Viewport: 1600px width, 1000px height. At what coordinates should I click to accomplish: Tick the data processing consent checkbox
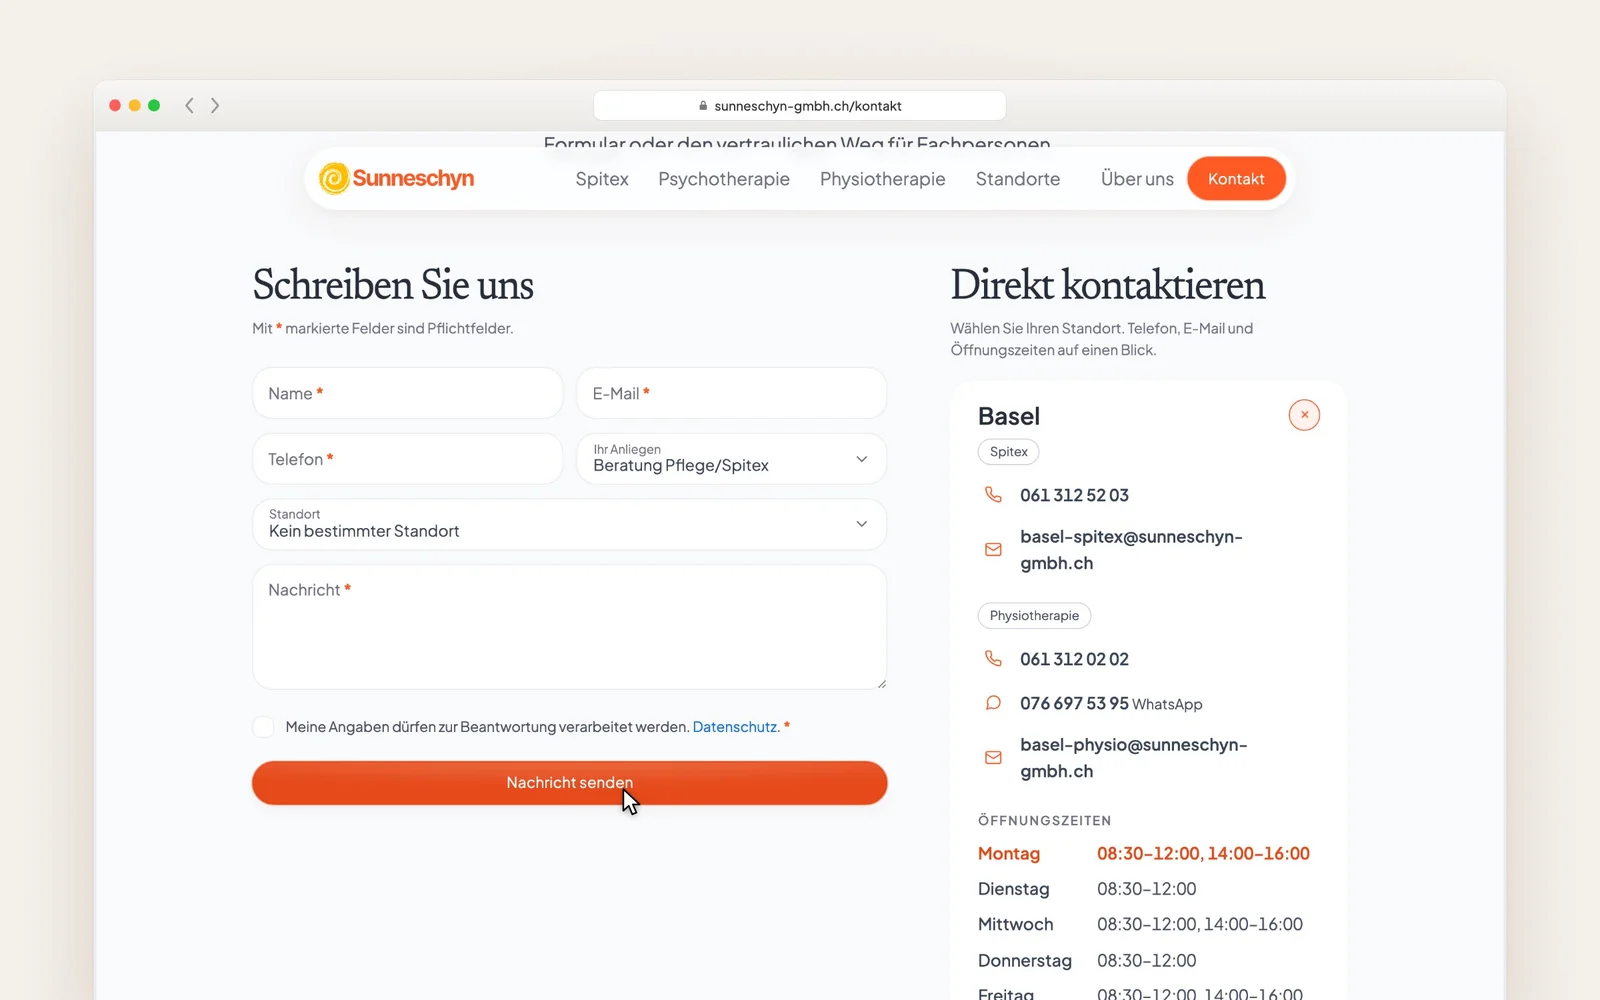point(263,727)
